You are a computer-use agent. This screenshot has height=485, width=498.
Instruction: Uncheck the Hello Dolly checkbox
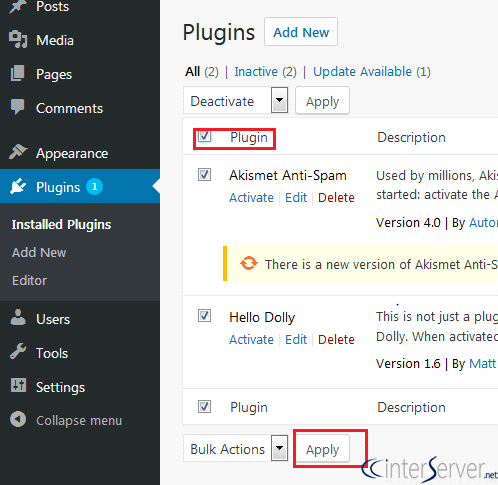tap(204, 316)
